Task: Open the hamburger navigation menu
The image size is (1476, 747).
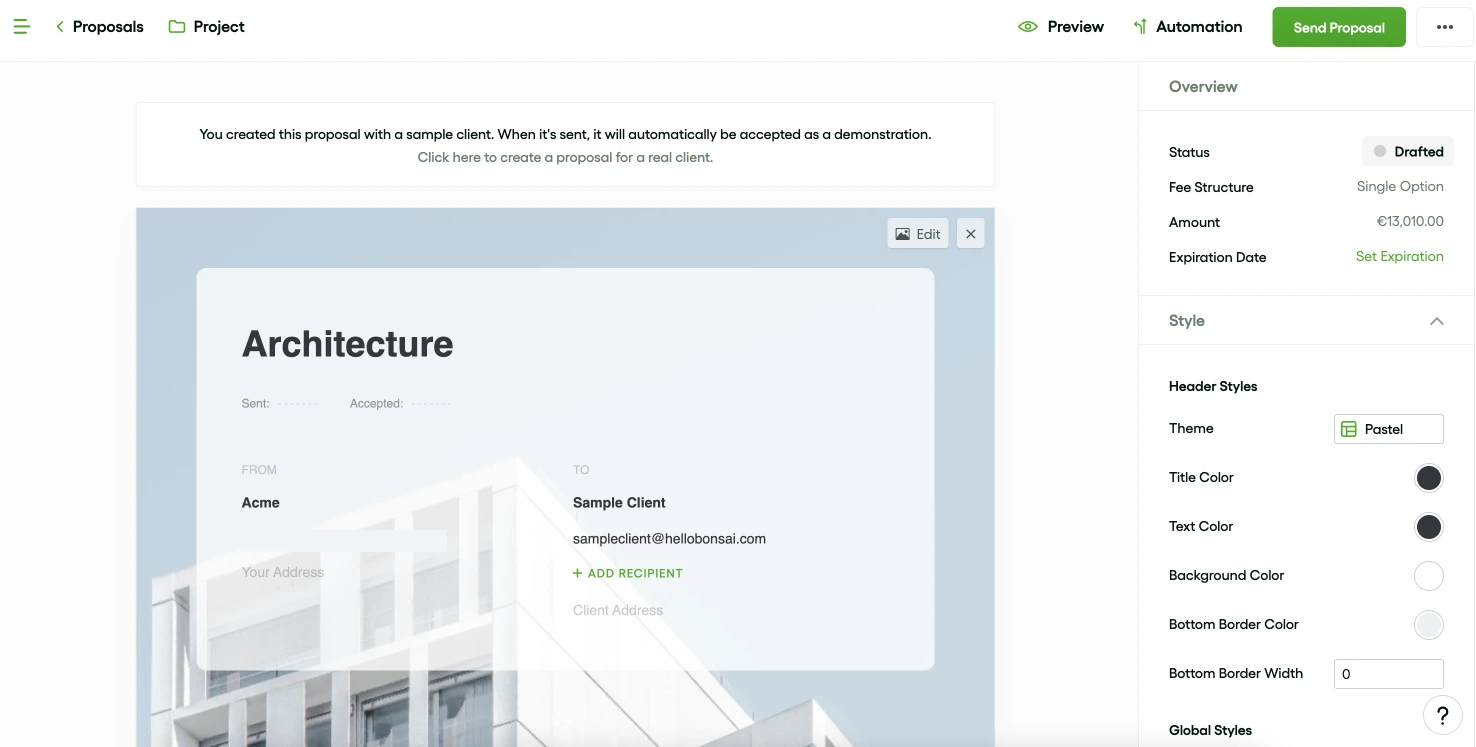Action: click(21, 26)
